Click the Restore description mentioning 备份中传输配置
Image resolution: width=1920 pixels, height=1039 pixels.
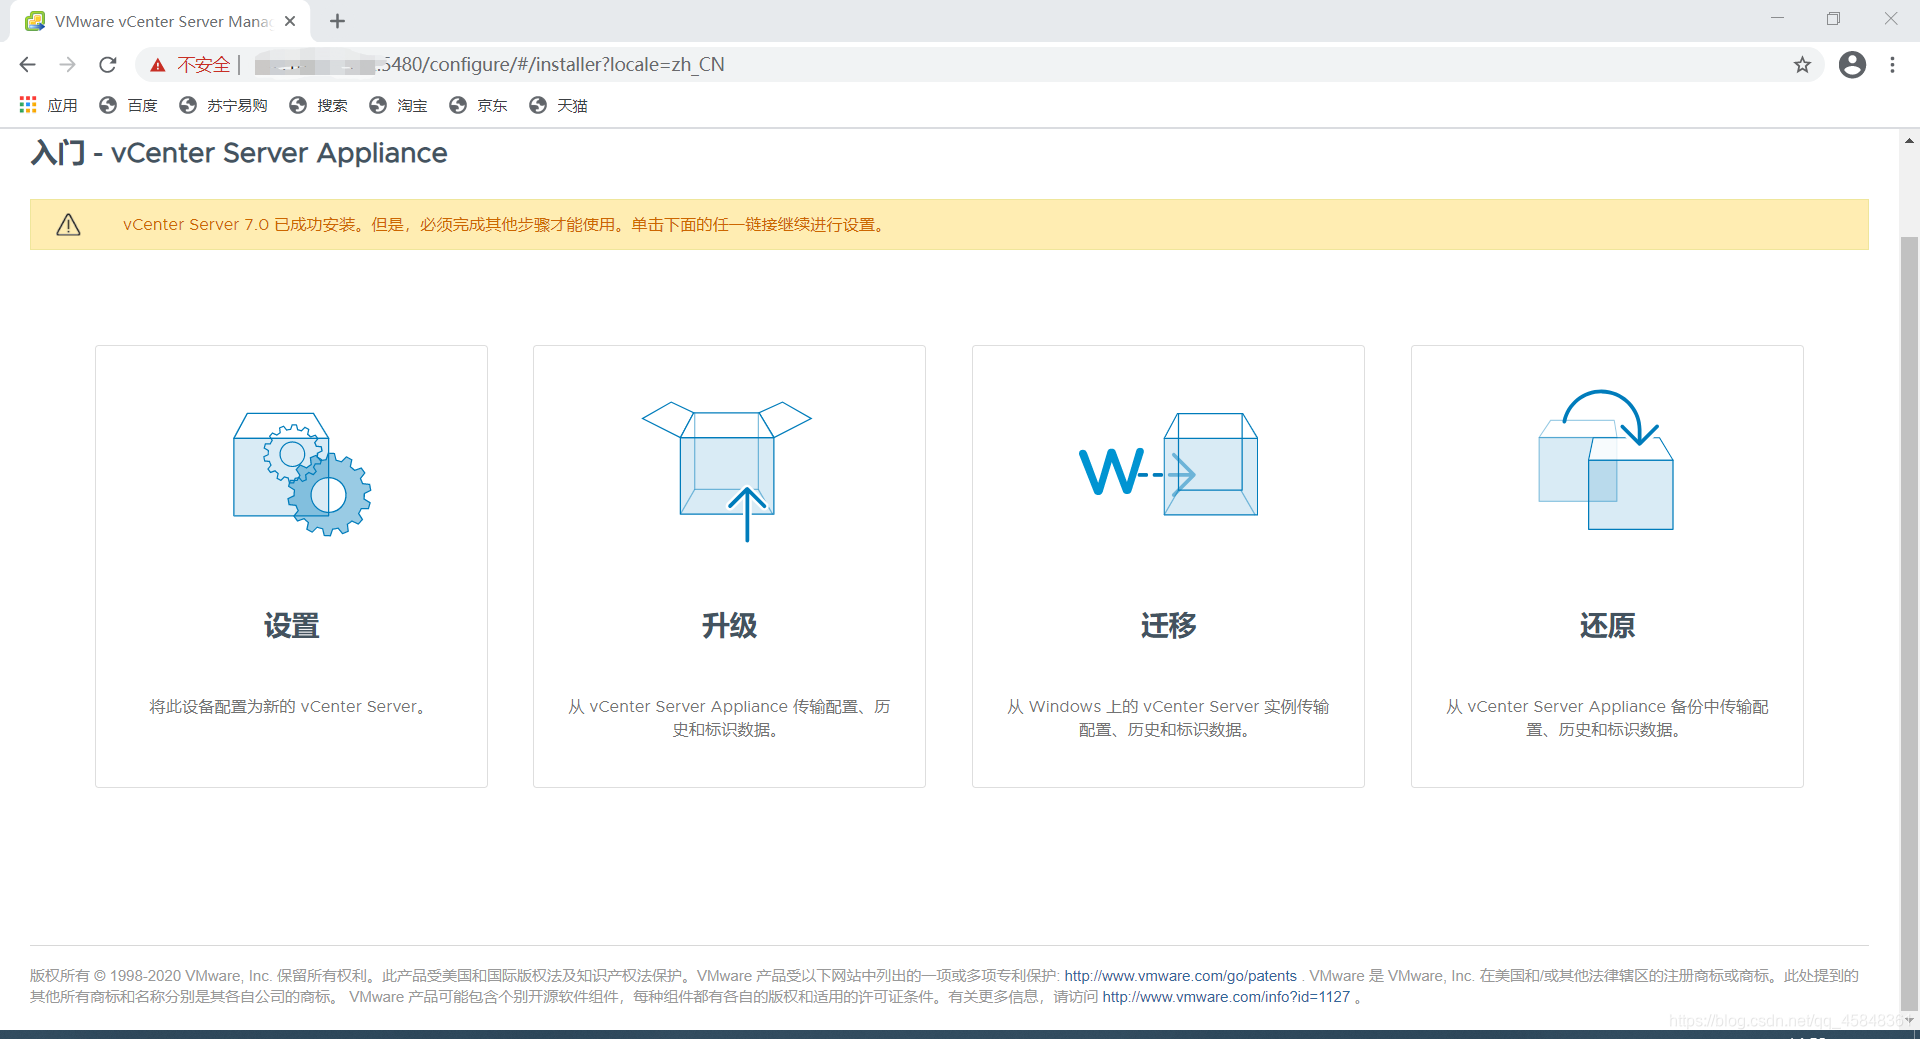pyautogui.click(x=1607, y=718)
